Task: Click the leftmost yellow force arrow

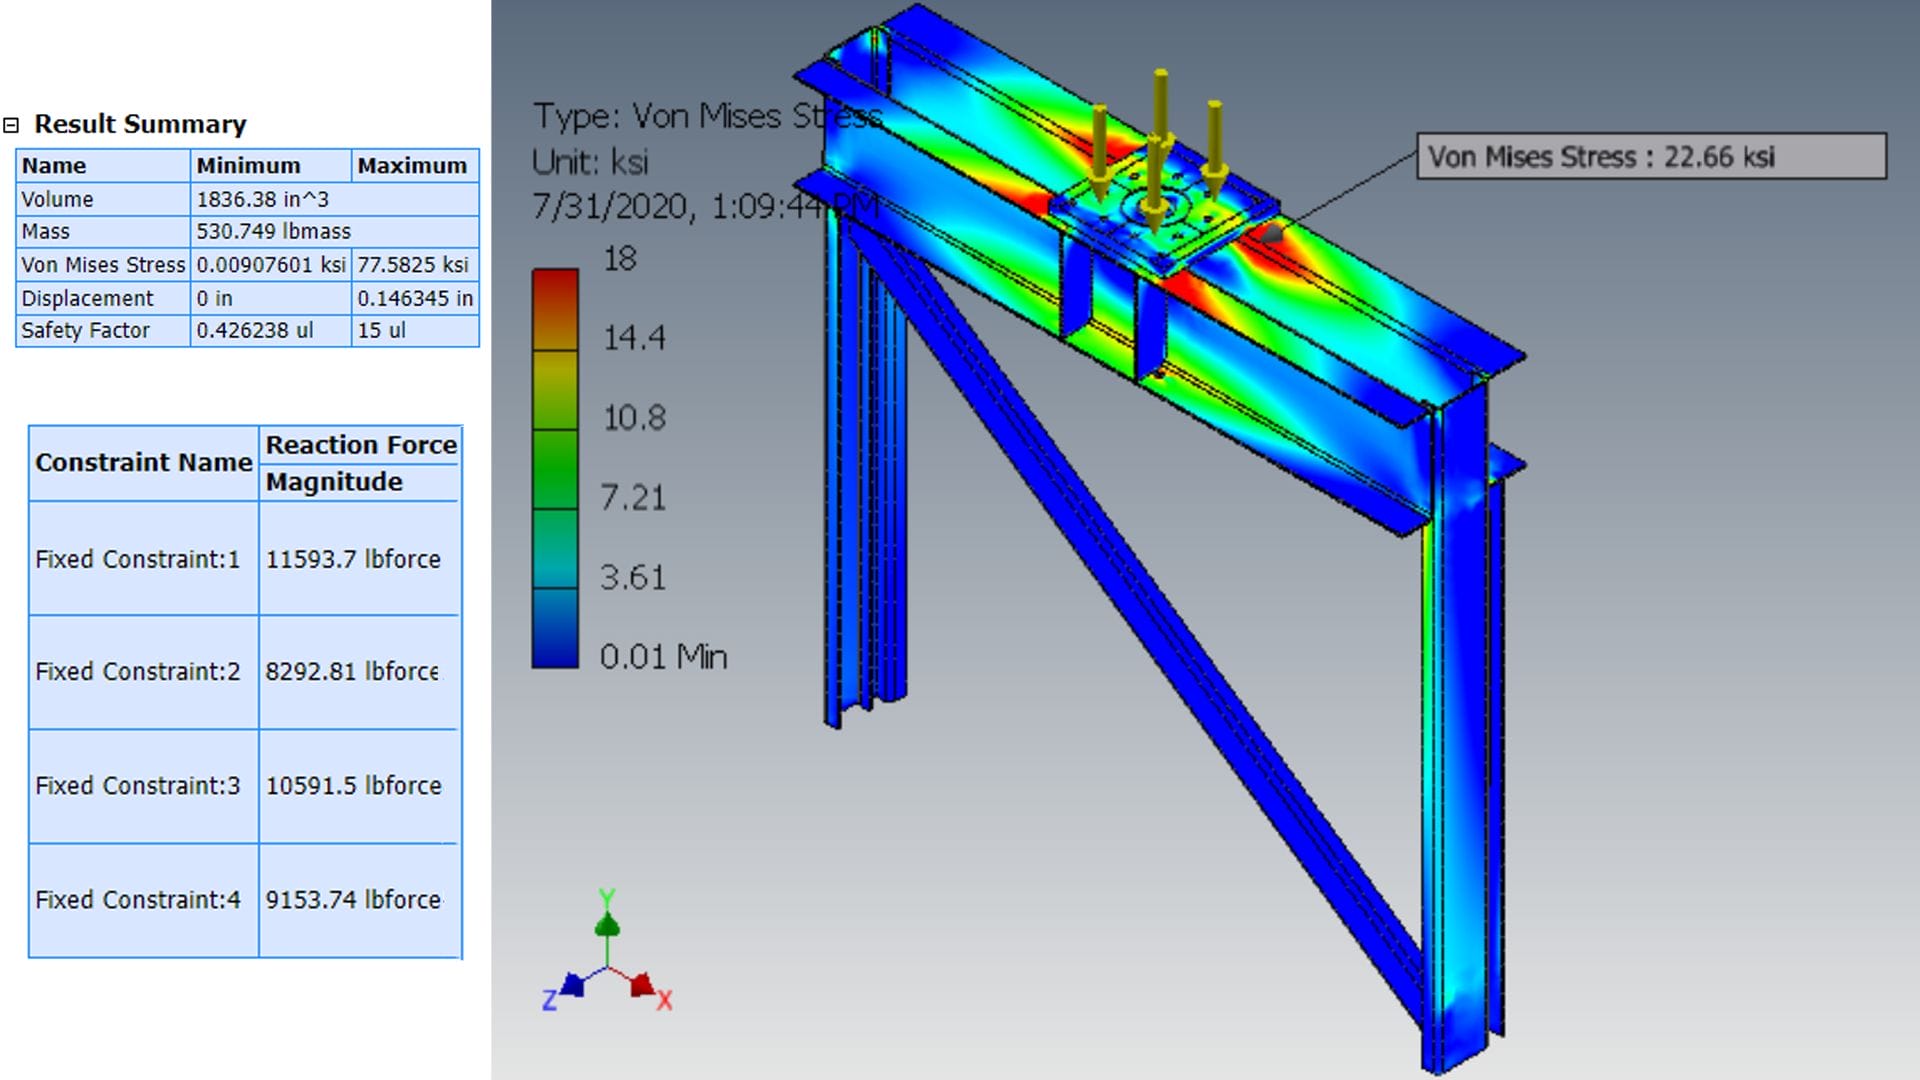Action: click(x=1100, y=150)
